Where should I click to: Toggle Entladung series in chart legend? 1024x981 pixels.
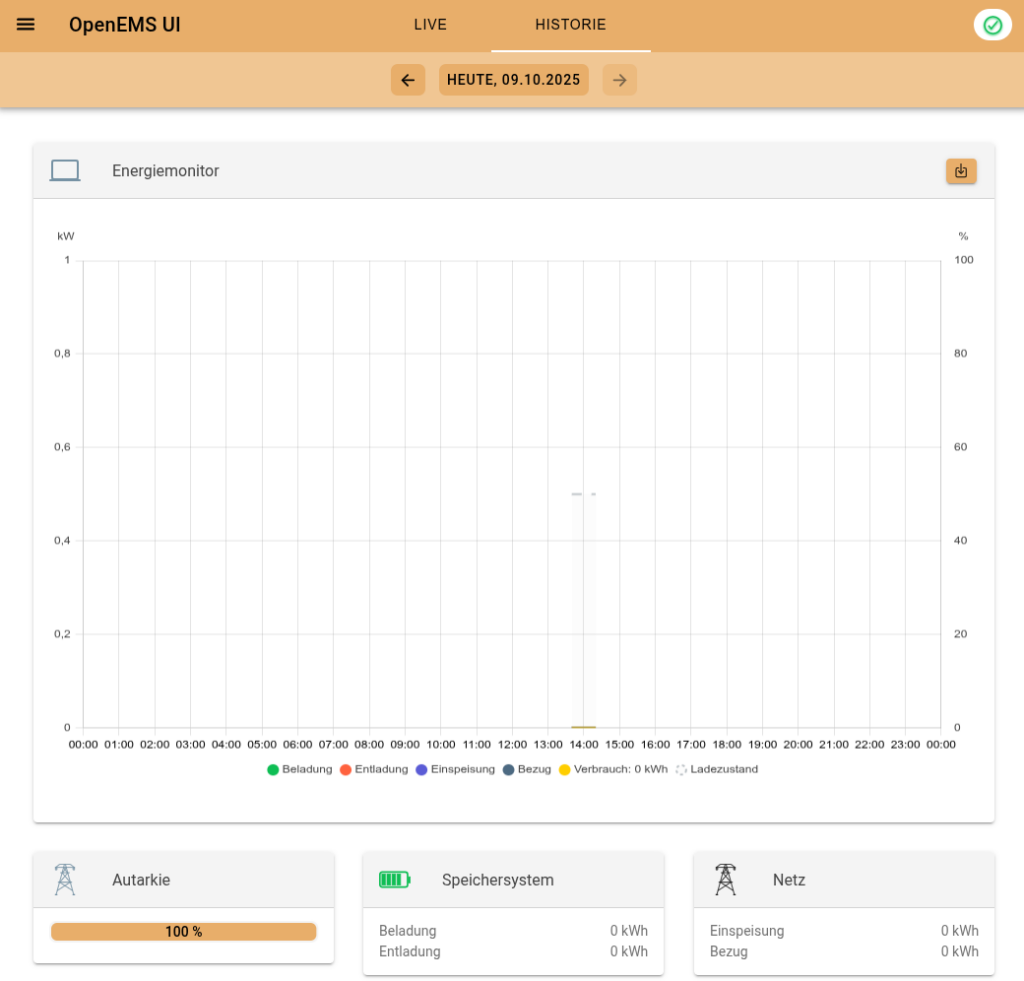coord(374,769)
